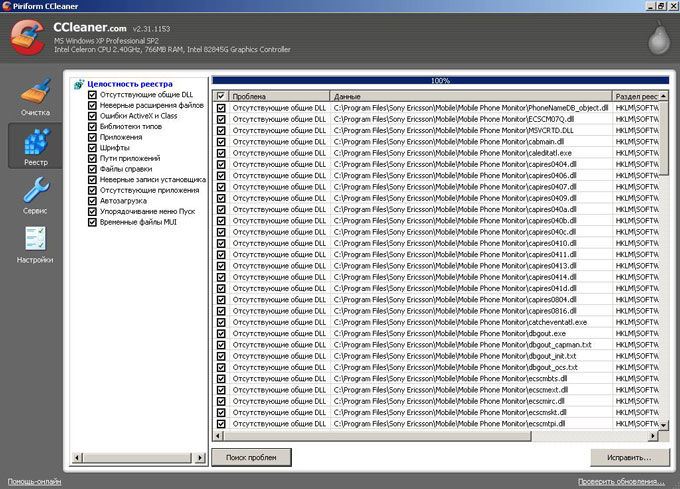
Task: Select path ending catcheventatl.exe
Action: pos(460,322)
